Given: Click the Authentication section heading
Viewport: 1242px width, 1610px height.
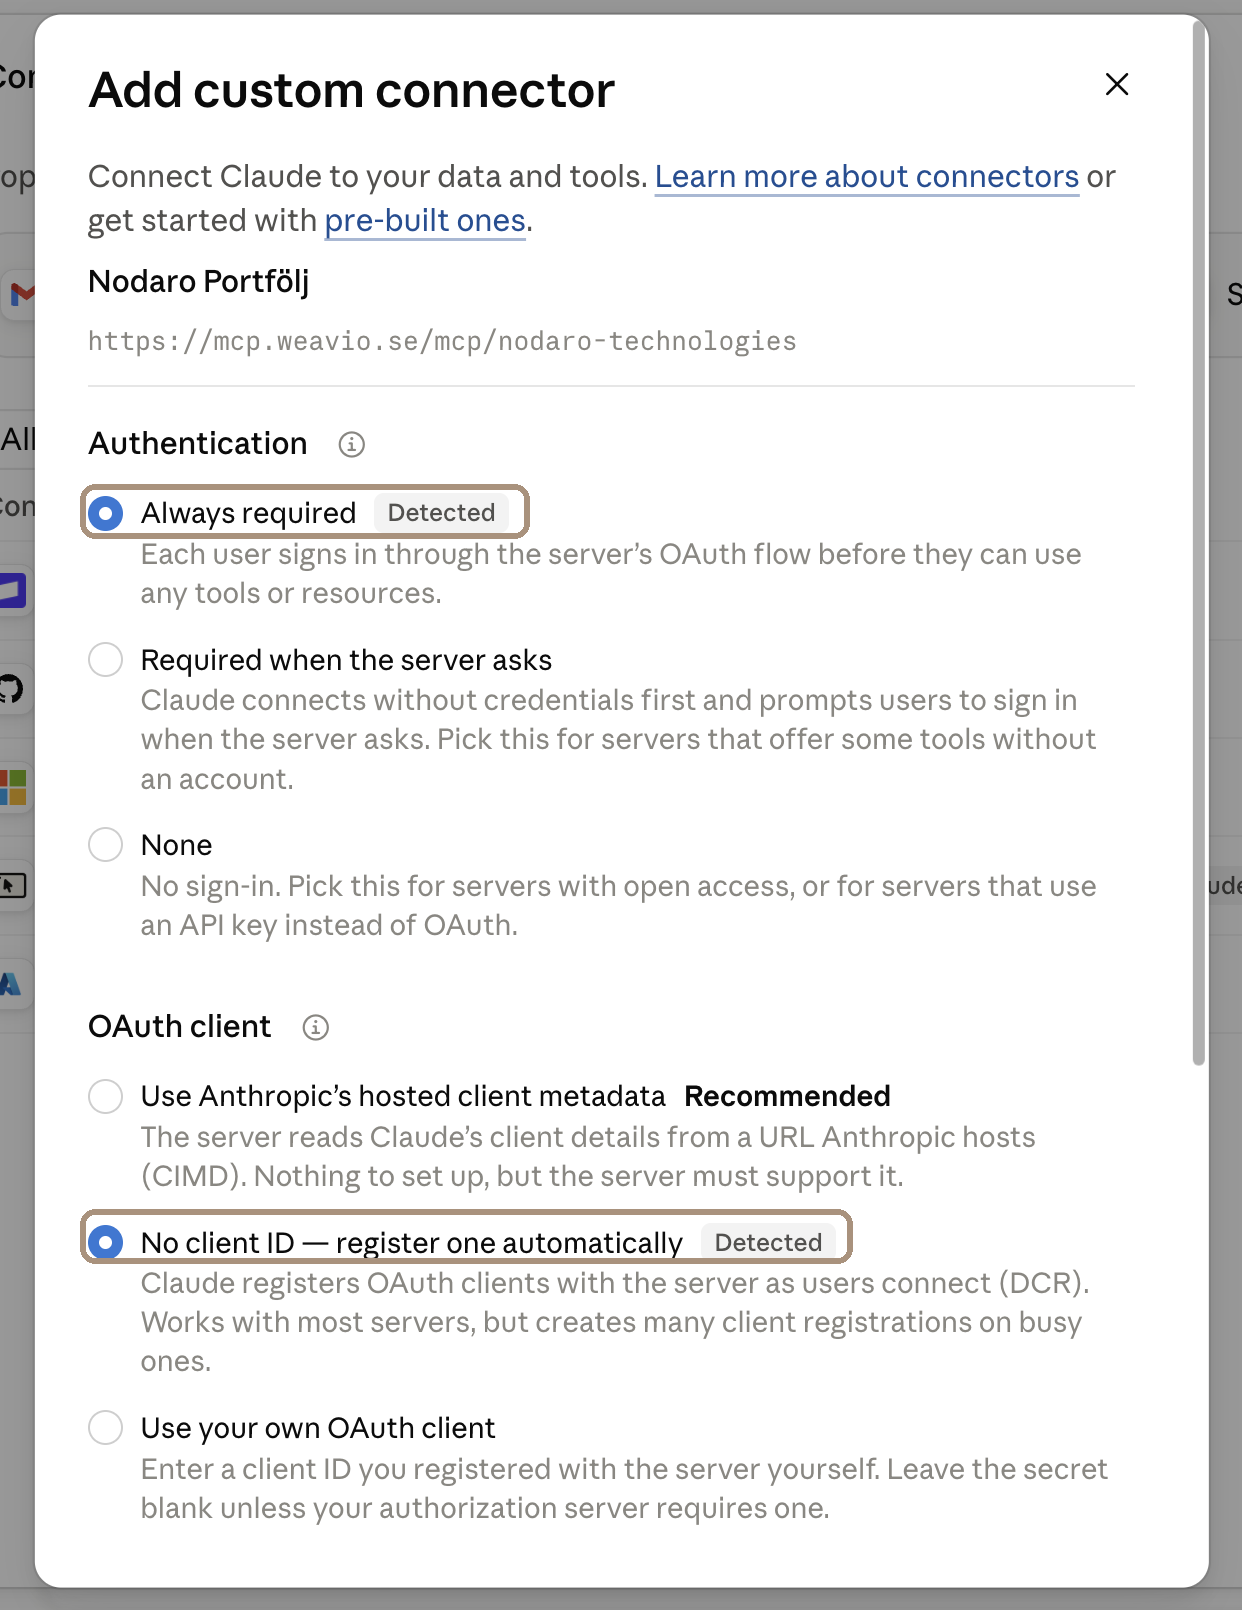Looking at the screenshot, I should (198, 444).
